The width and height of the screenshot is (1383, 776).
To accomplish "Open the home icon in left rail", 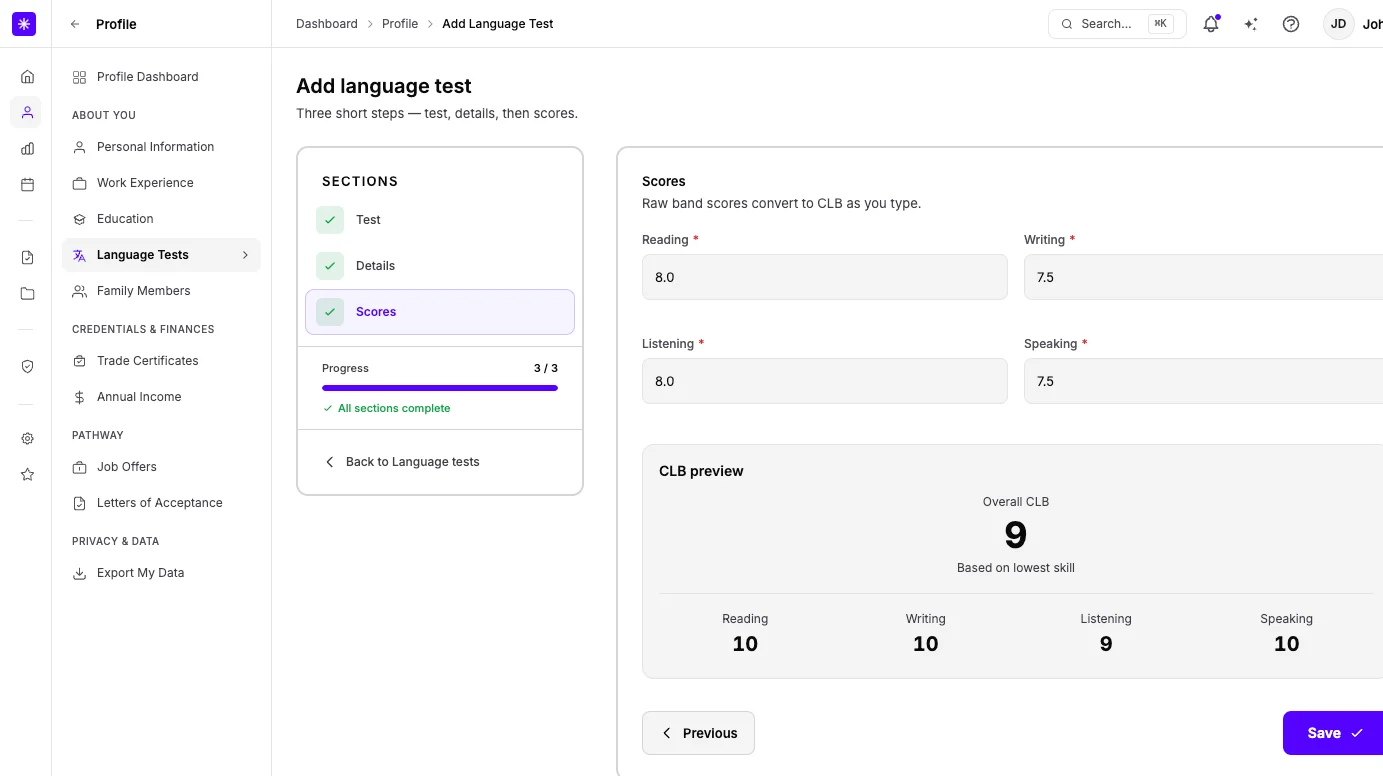I will tap(27, 77).
